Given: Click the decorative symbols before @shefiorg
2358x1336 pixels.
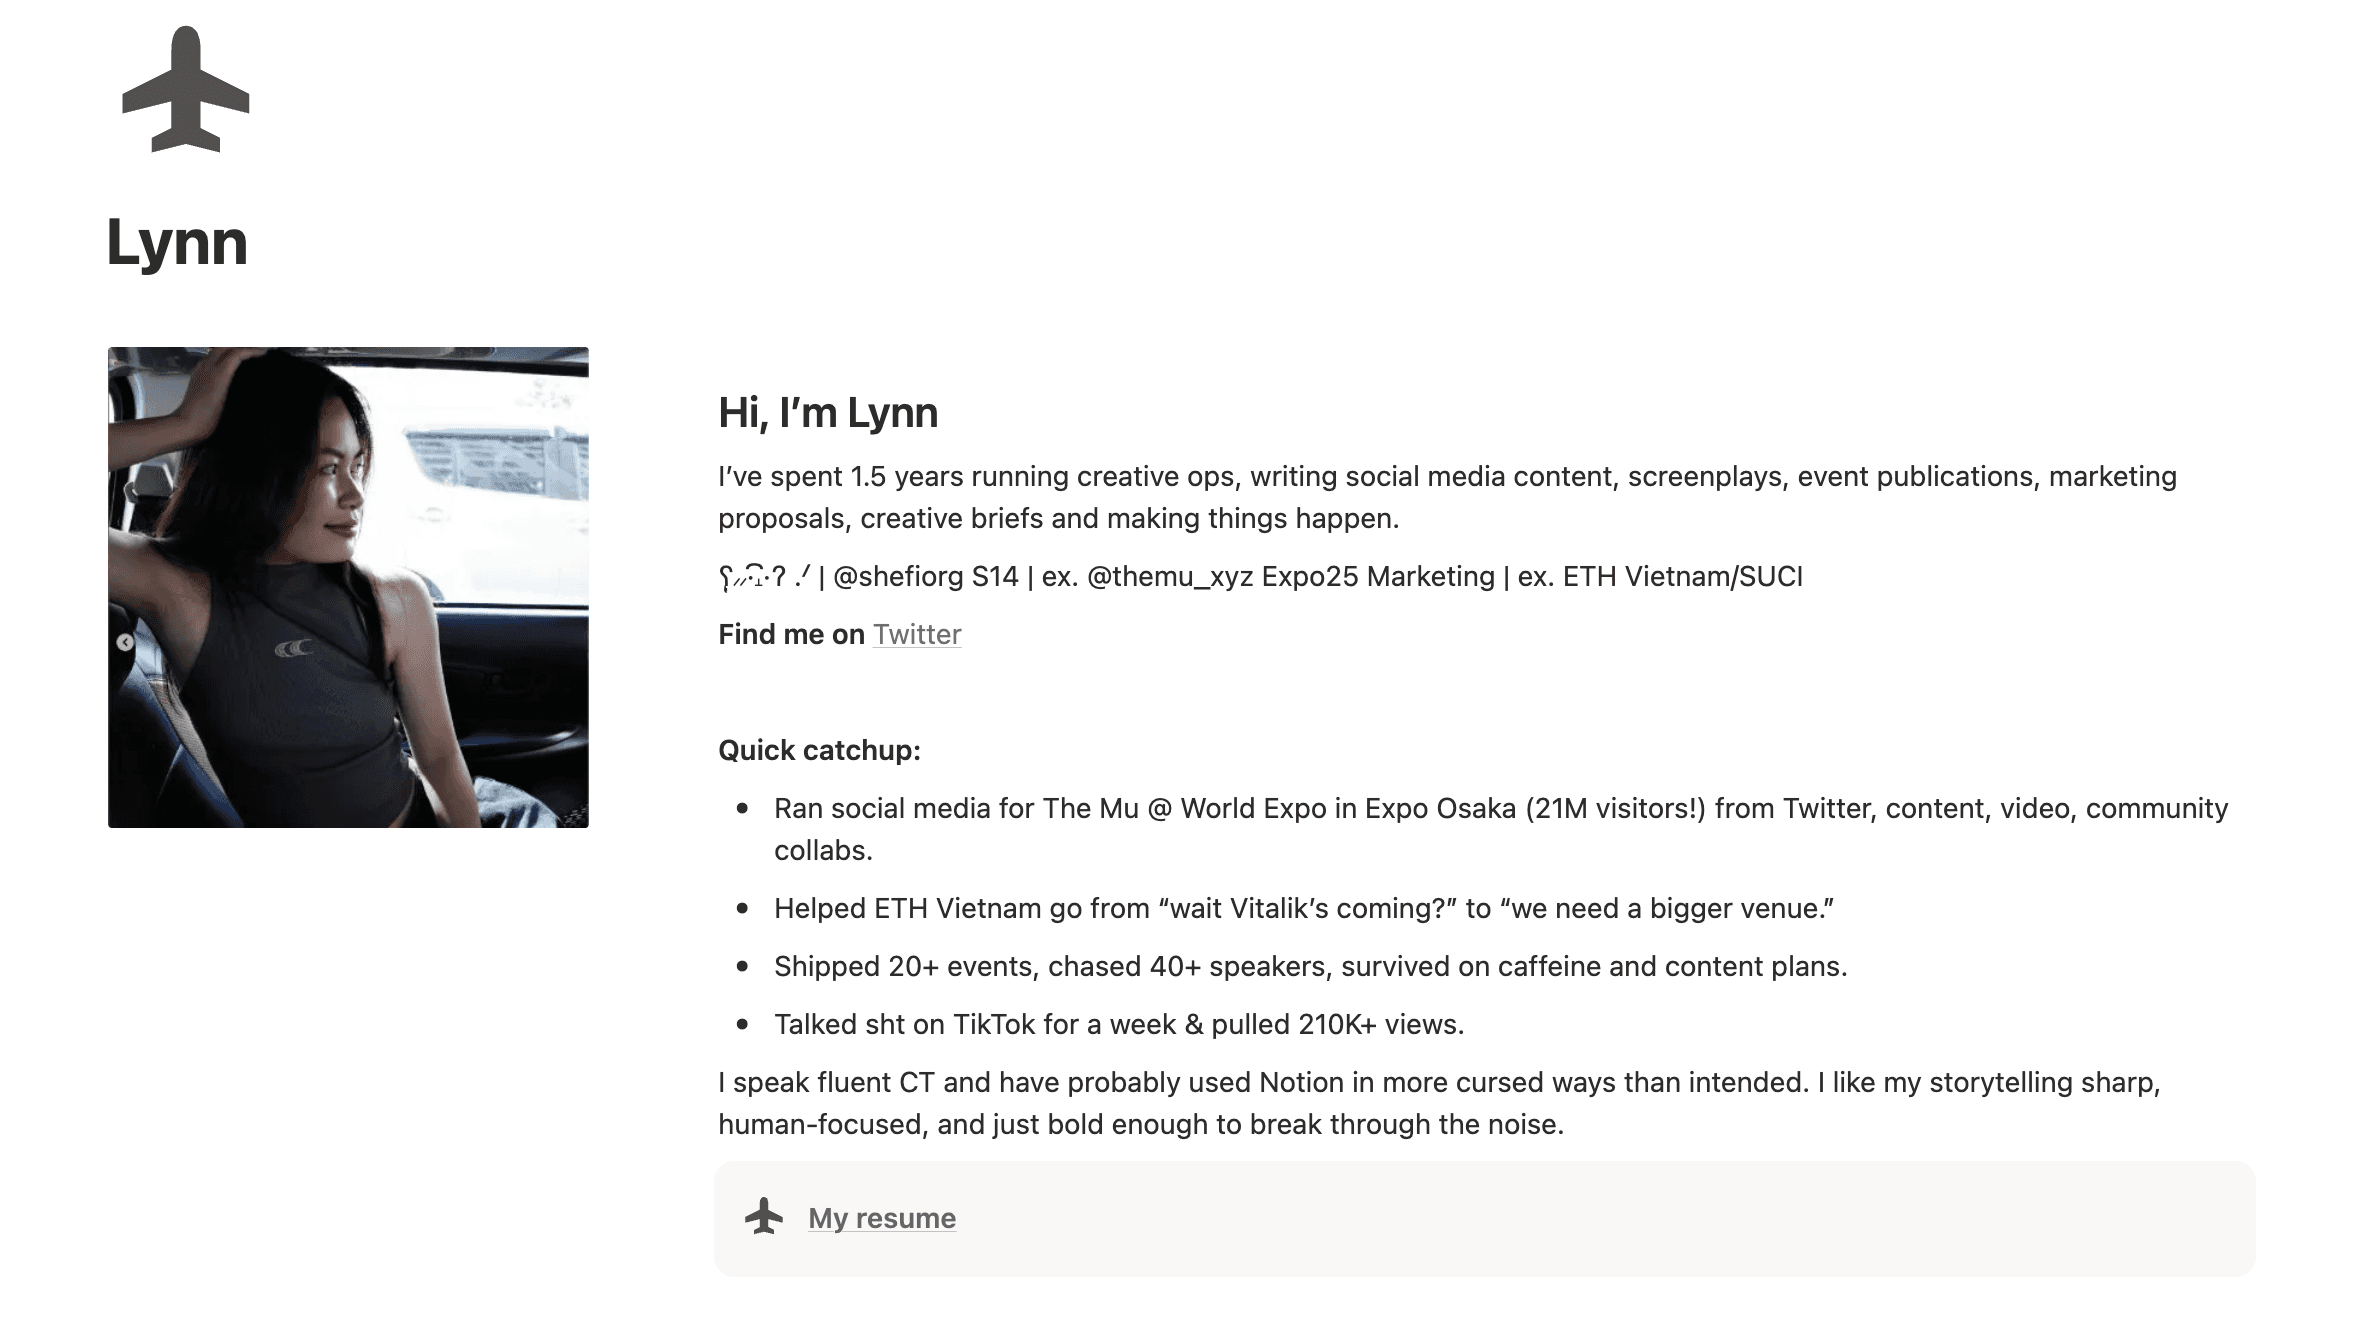Looking at the screenshot, I should tap(764, 577).
